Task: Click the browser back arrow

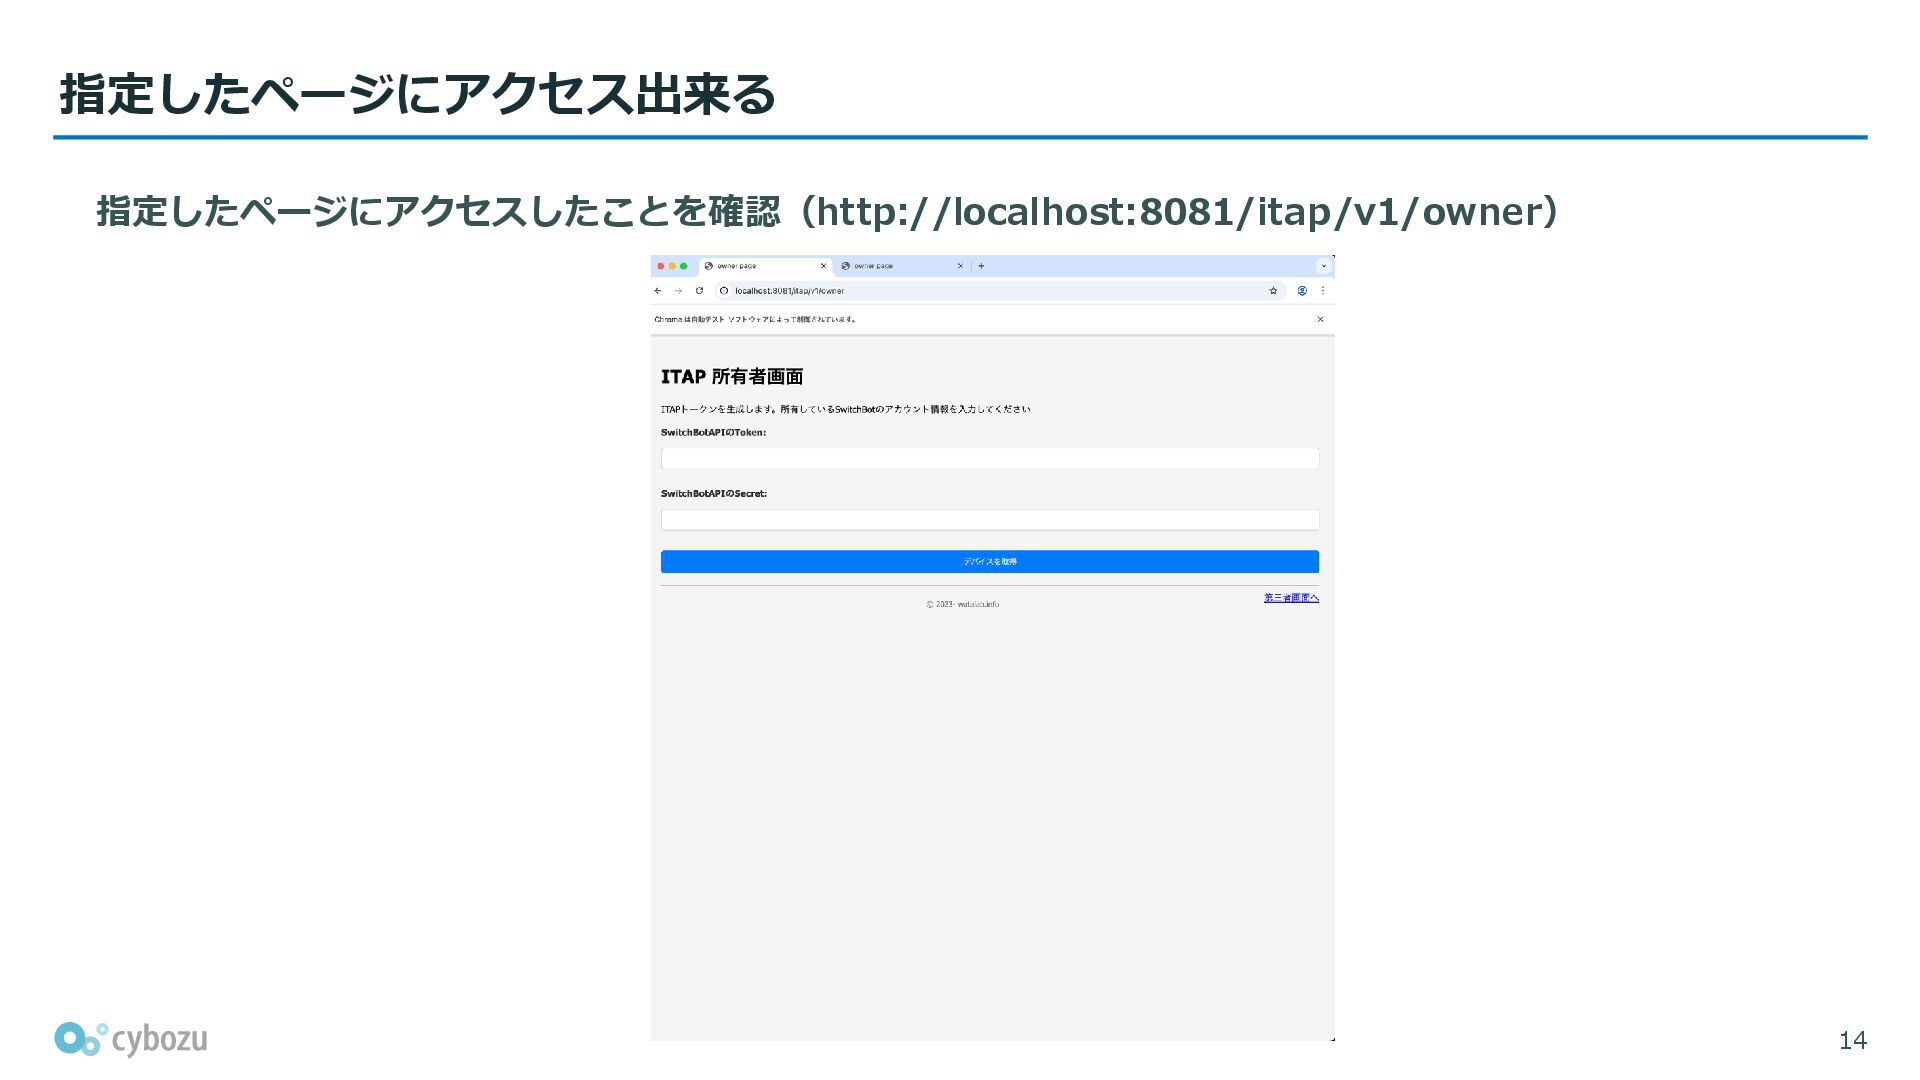Action: coord(657,291)
